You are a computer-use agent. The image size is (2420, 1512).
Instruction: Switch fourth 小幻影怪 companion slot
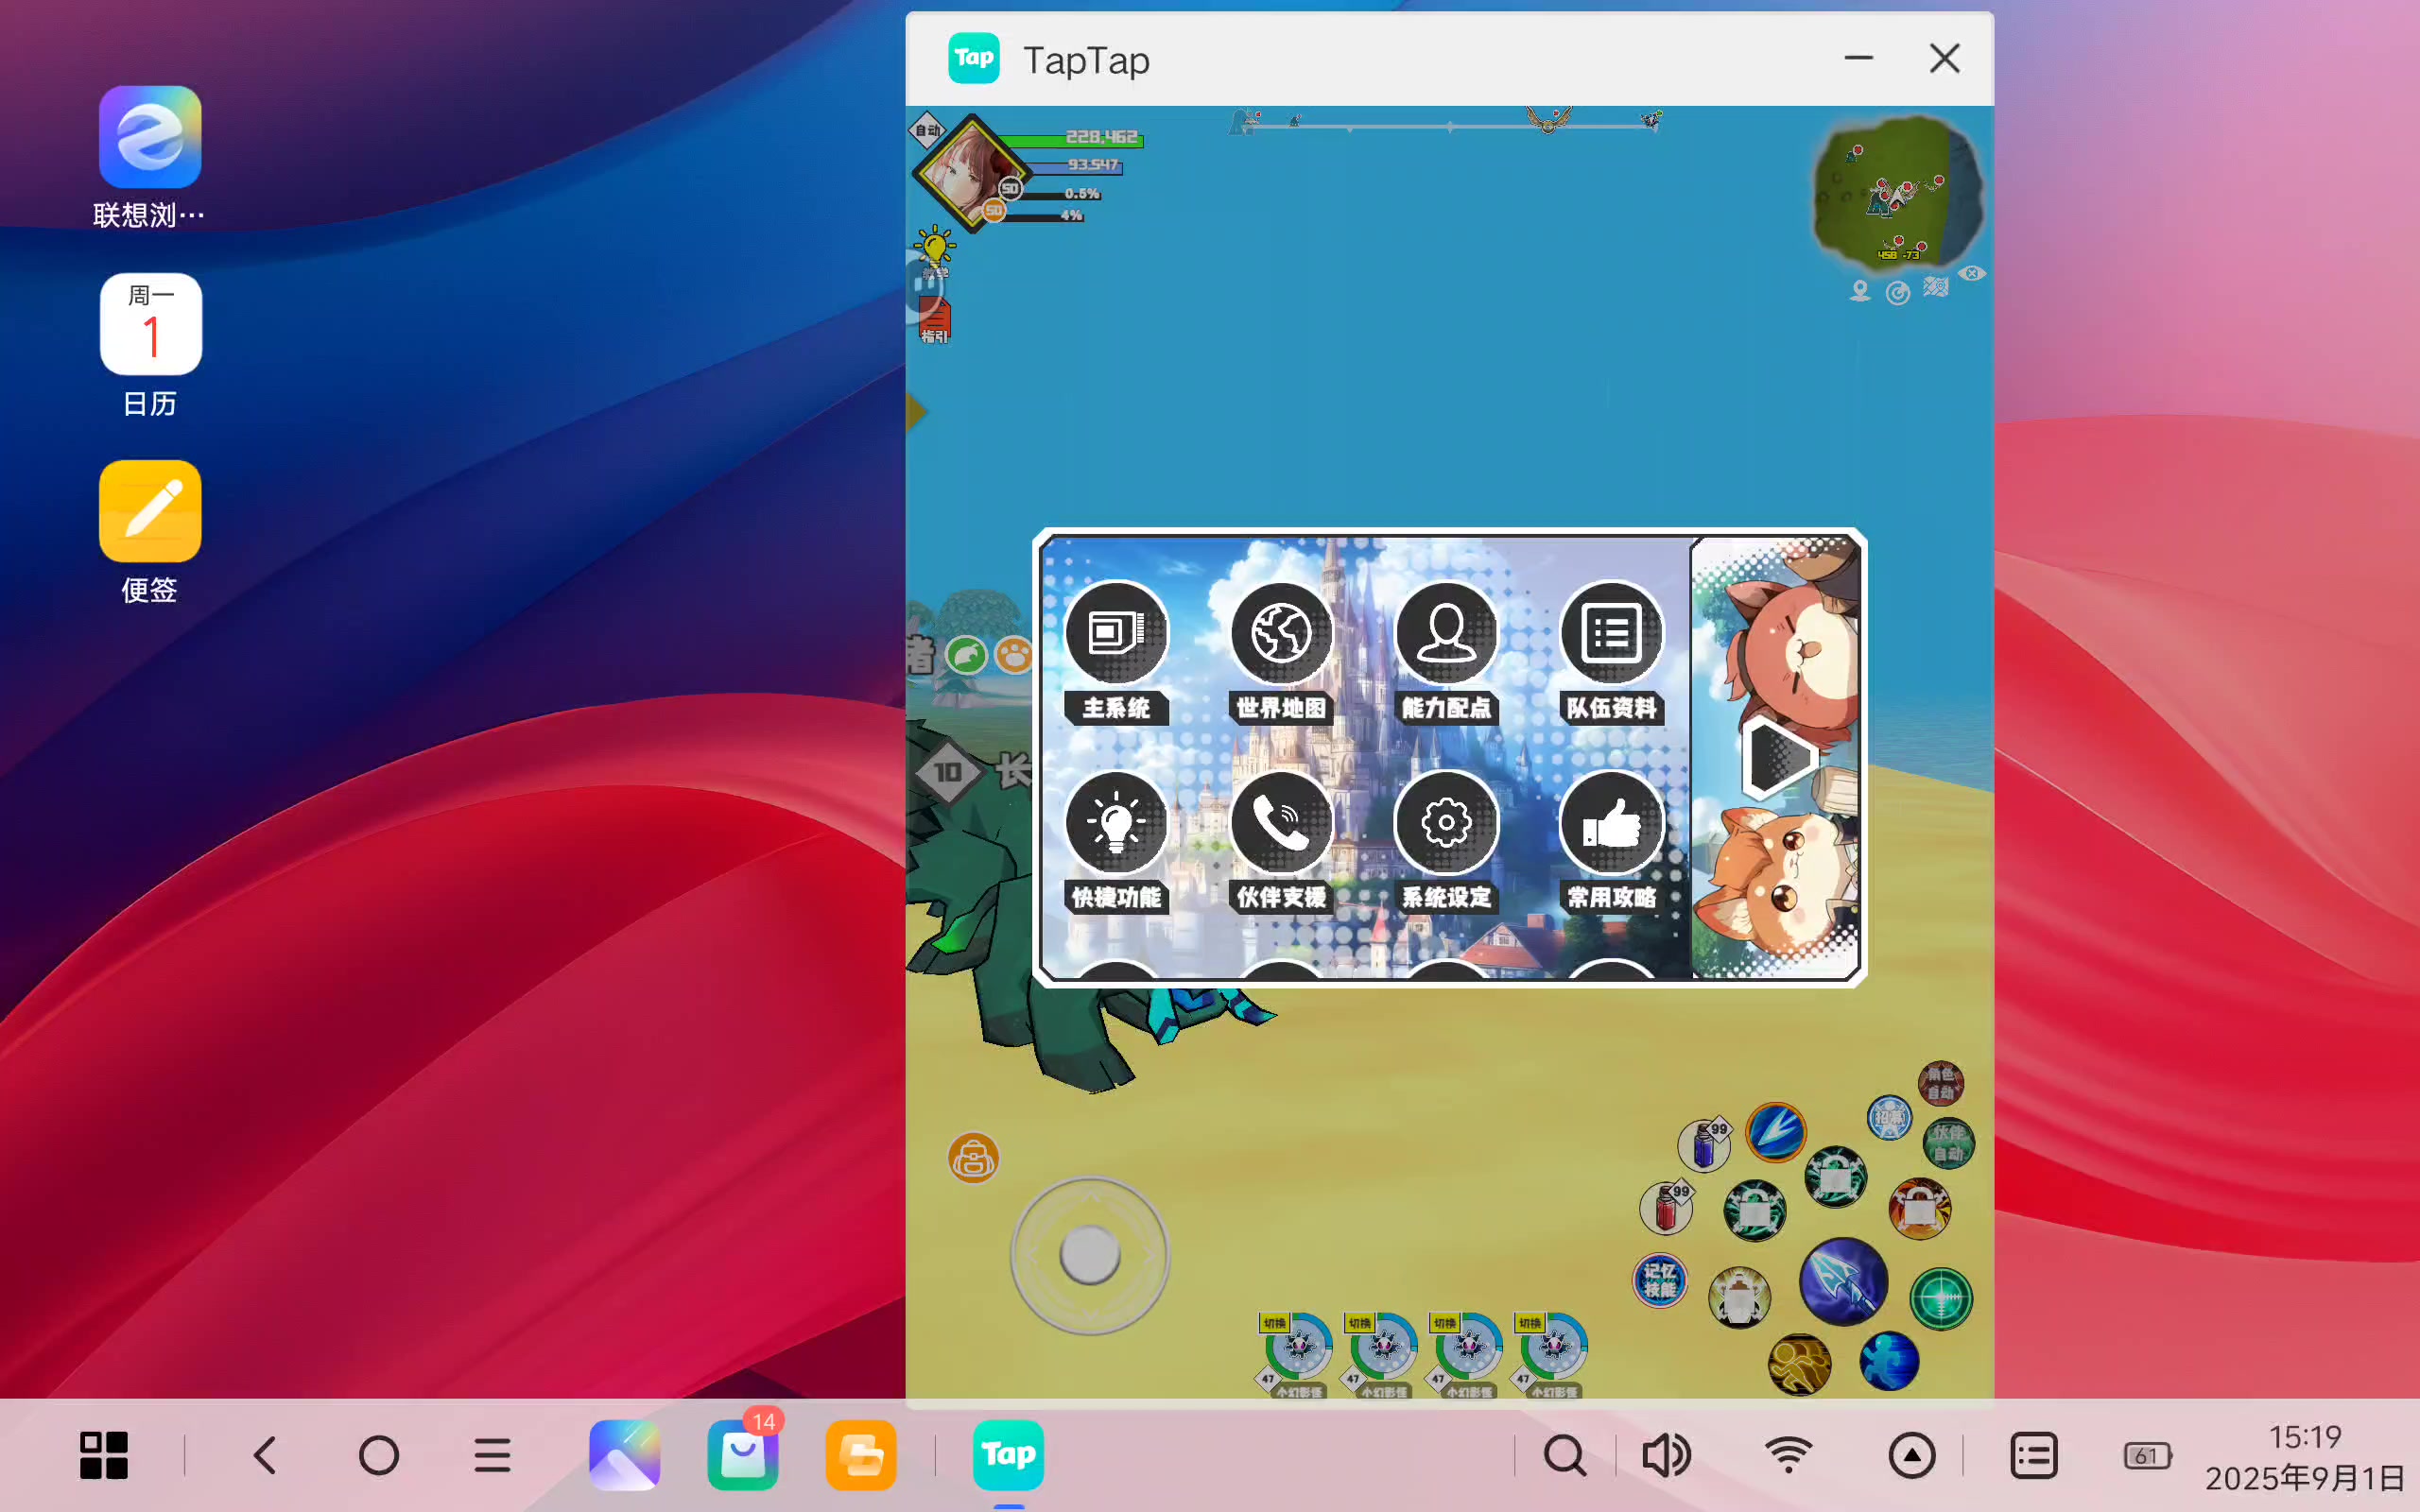[1551, 1353]
